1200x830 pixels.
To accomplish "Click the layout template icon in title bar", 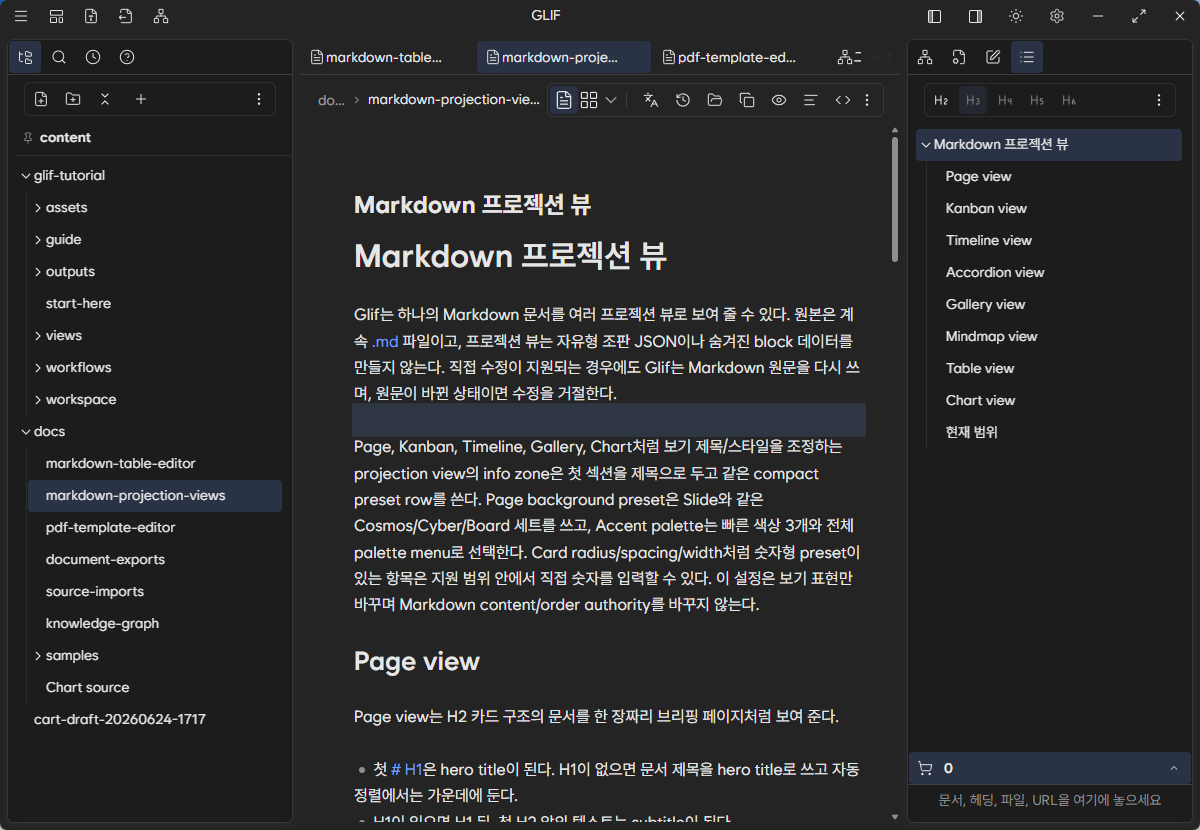I will 57,16.
